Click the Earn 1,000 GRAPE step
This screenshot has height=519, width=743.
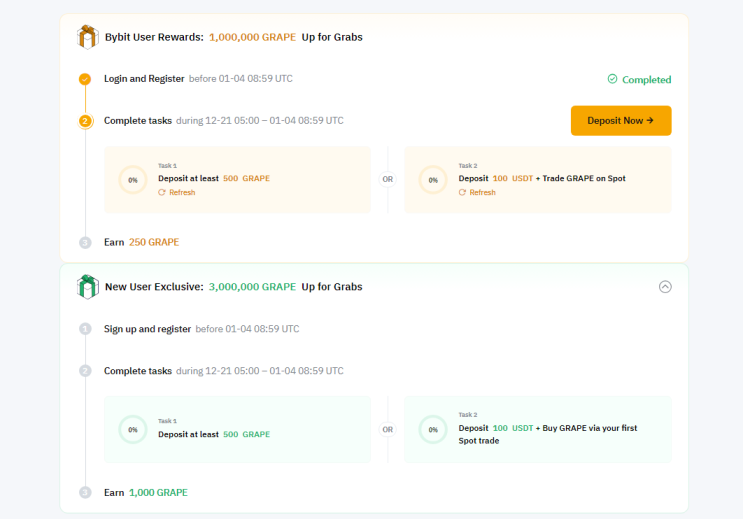(x=145, y=492)
